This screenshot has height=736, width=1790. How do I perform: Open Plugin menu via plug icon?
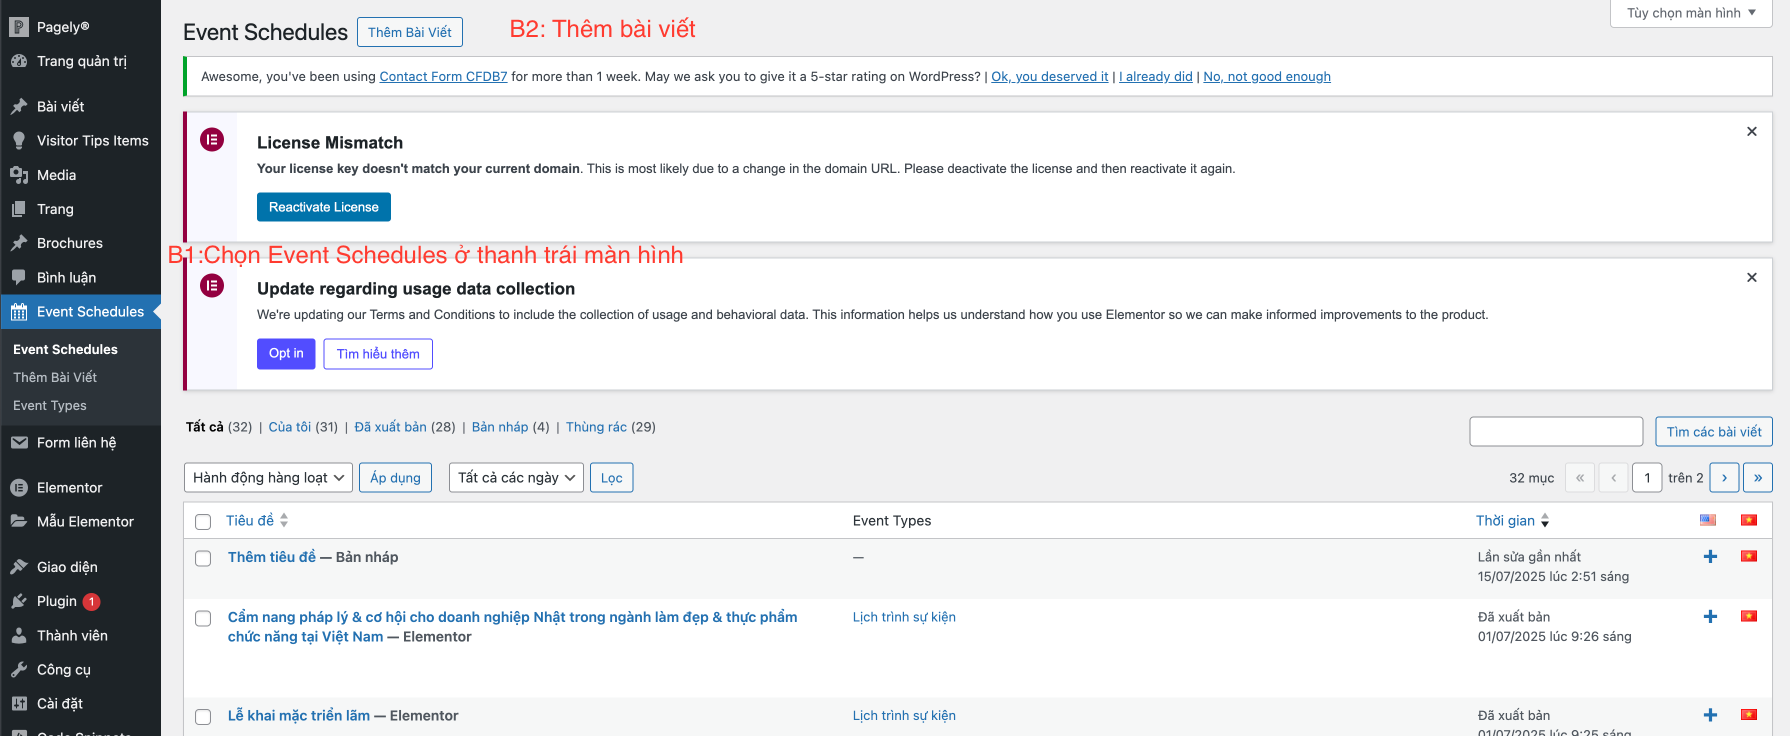coord(19,601)
